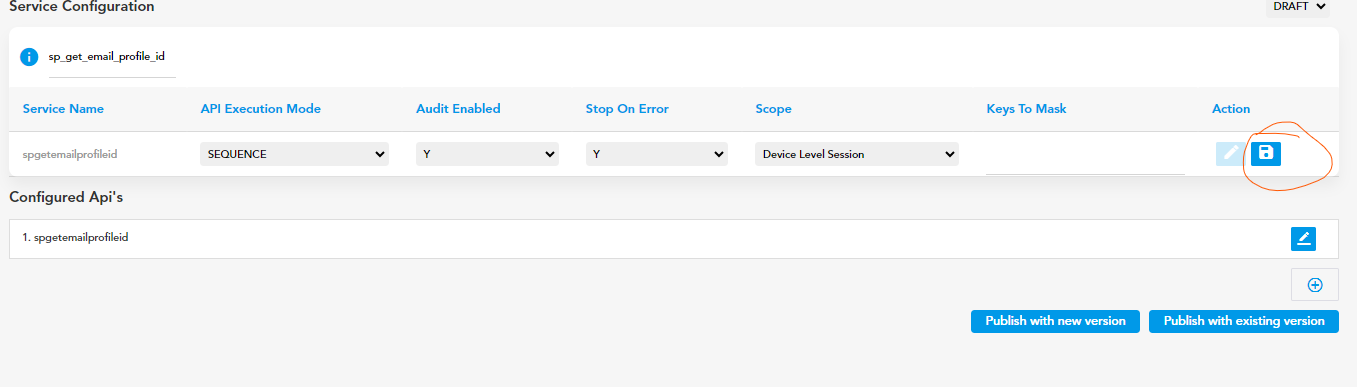Open the DRAFT status dropdown
Image resolution: width=1357 pixels, height=387 pixels.
tap(1299, 7)
